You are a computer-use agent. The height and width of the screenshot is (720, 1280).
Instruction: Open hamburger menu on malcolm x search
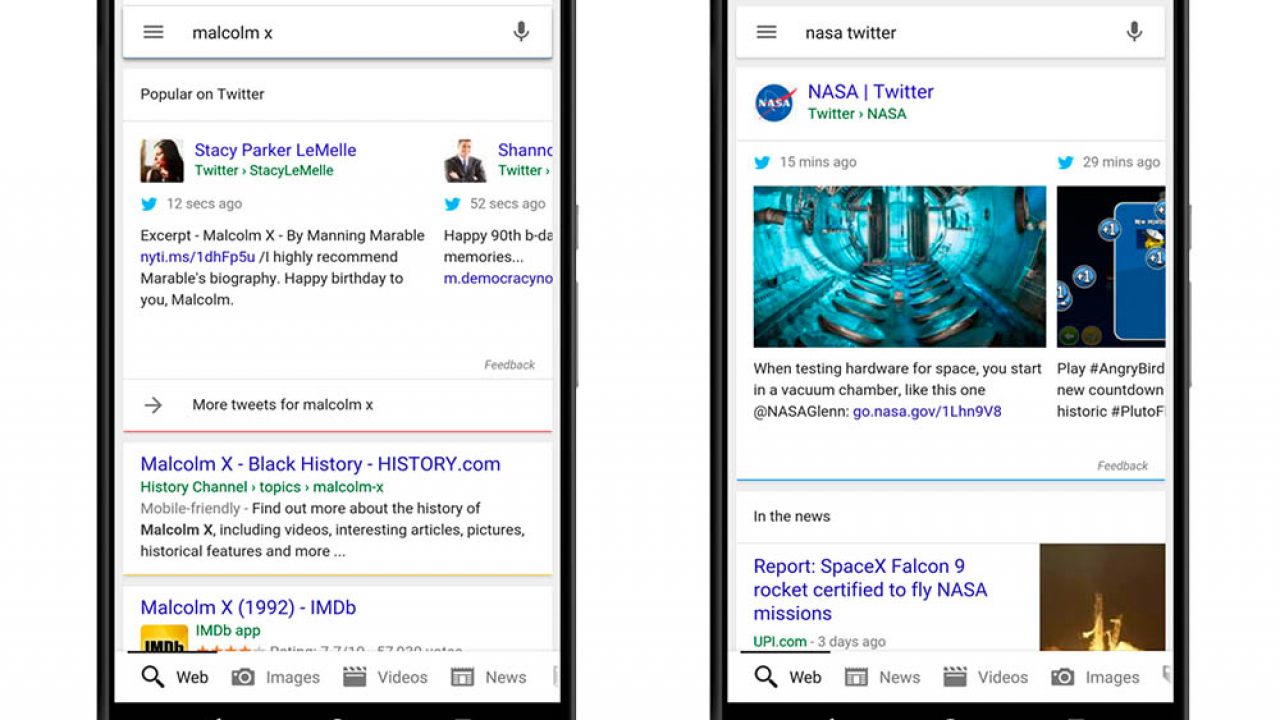pos(153,32)
